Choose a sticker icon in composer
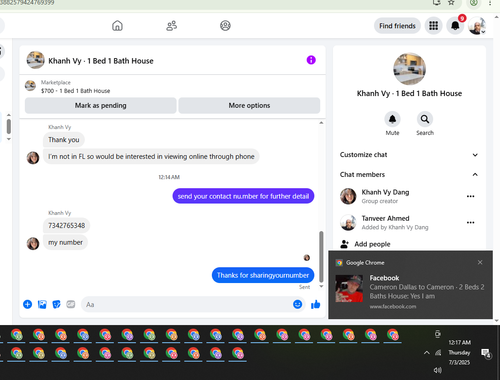Image resolution: width=500 pixels, height=380 pixels. pos(56,304)
